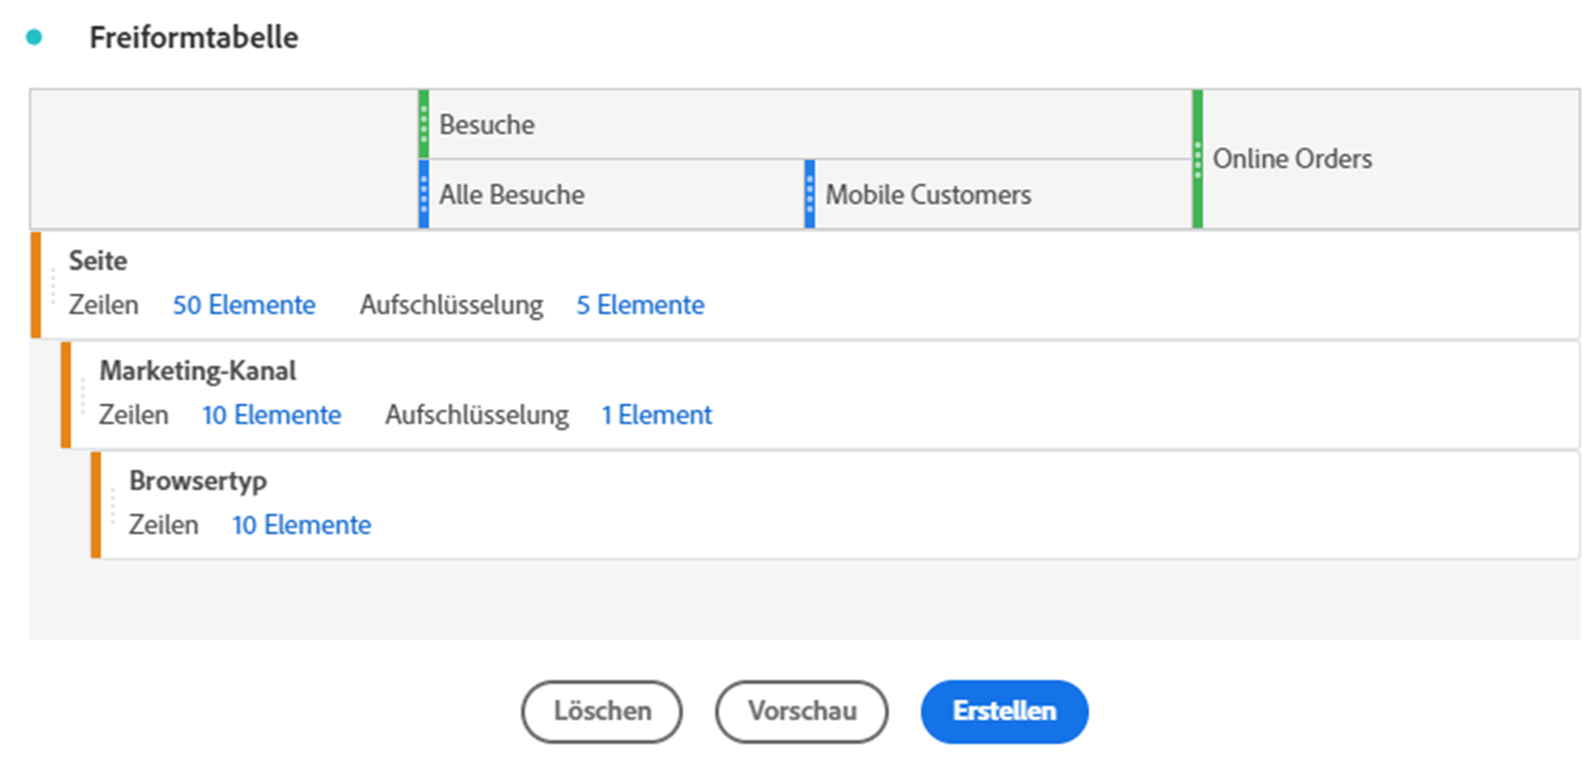The height and width of the screenshot is (759, 1582).
Task: Select the Online Orders column header
Action: [x=1292, y=159]
